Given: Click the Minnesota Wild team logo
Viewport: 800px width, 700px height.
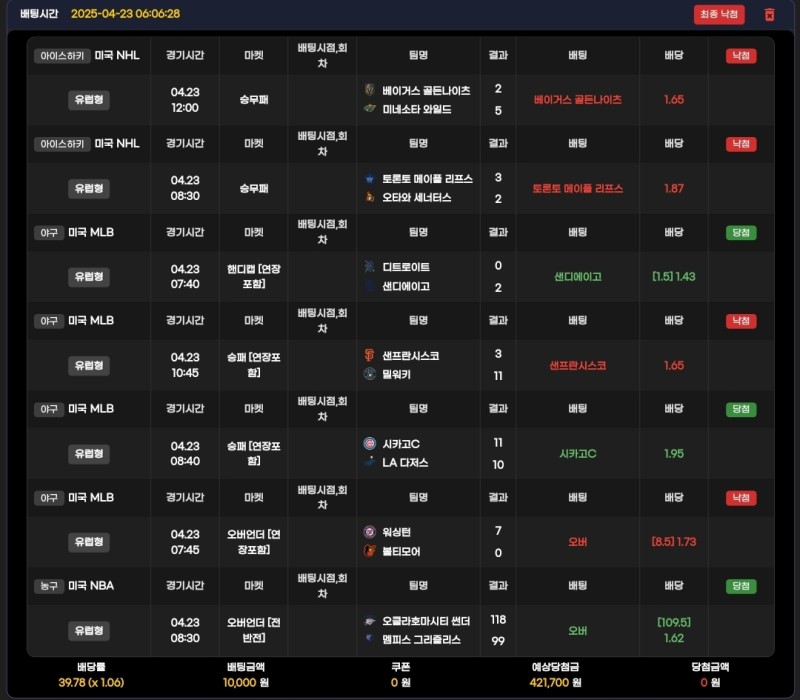Looking at the screenshot, I should click(370, 109).
